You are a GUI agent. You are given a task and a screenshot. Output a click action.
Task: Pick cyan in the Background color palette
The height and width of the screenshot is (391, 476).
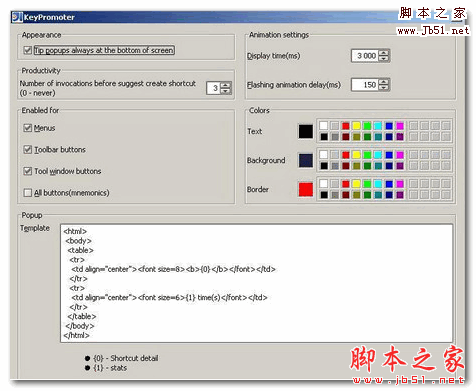[x=378, y=155]
